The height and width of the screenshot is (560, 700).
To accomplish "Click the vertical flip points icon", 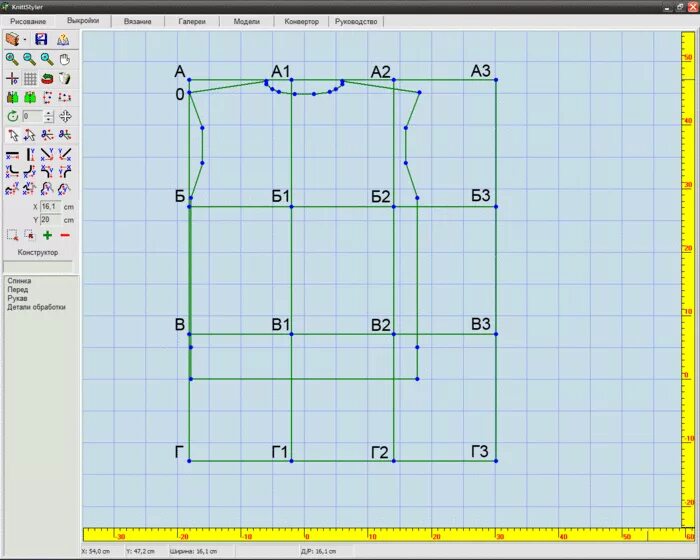I will 47,97.
